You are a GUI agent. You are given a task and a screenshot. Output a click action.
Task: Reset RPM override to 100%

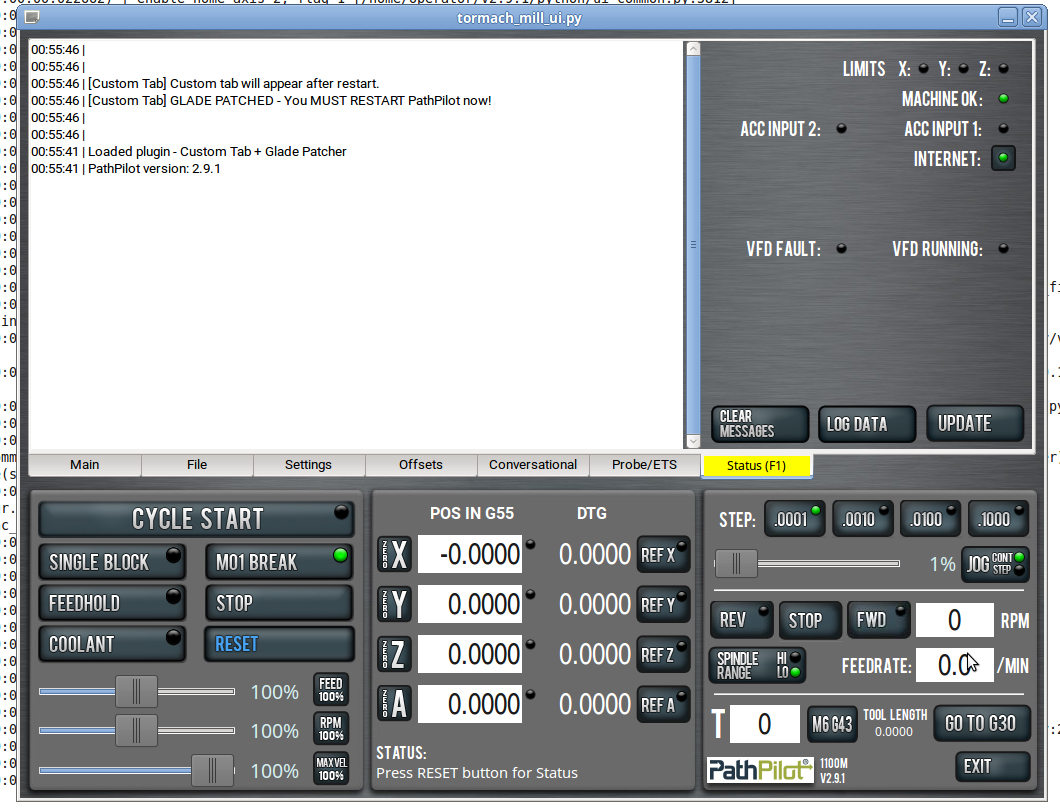[x=331, y=729]
